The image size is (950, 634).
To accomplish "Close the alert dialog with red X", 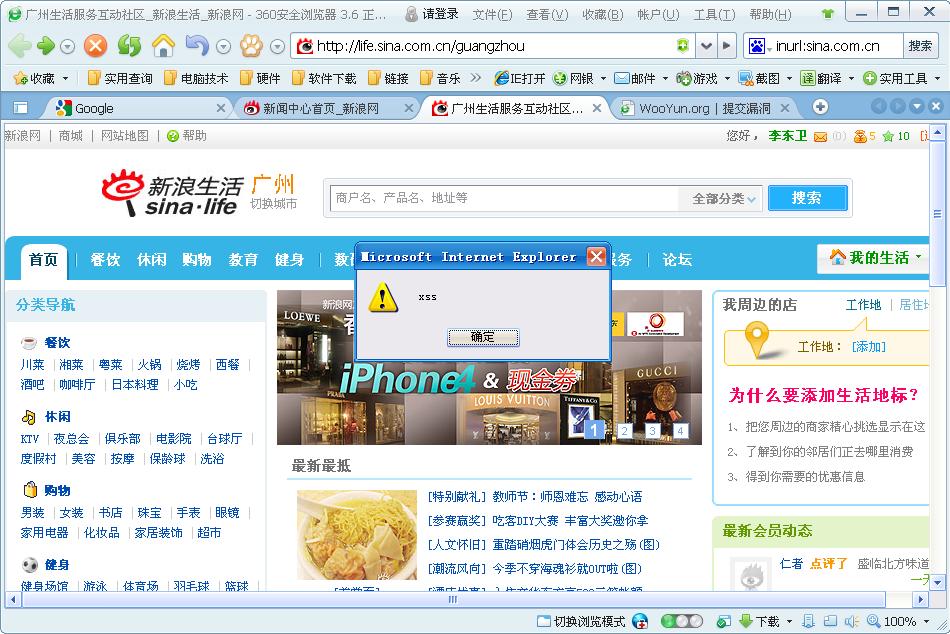I will tap(596, 257).
